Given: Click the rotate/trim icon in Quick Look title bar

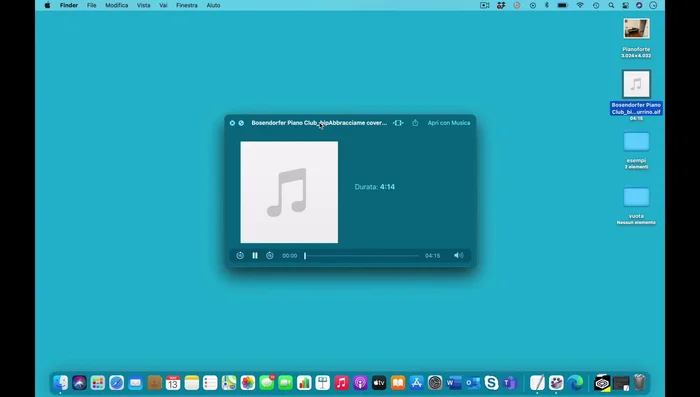Looking at the screenshot, I should [x=398, y=123].
